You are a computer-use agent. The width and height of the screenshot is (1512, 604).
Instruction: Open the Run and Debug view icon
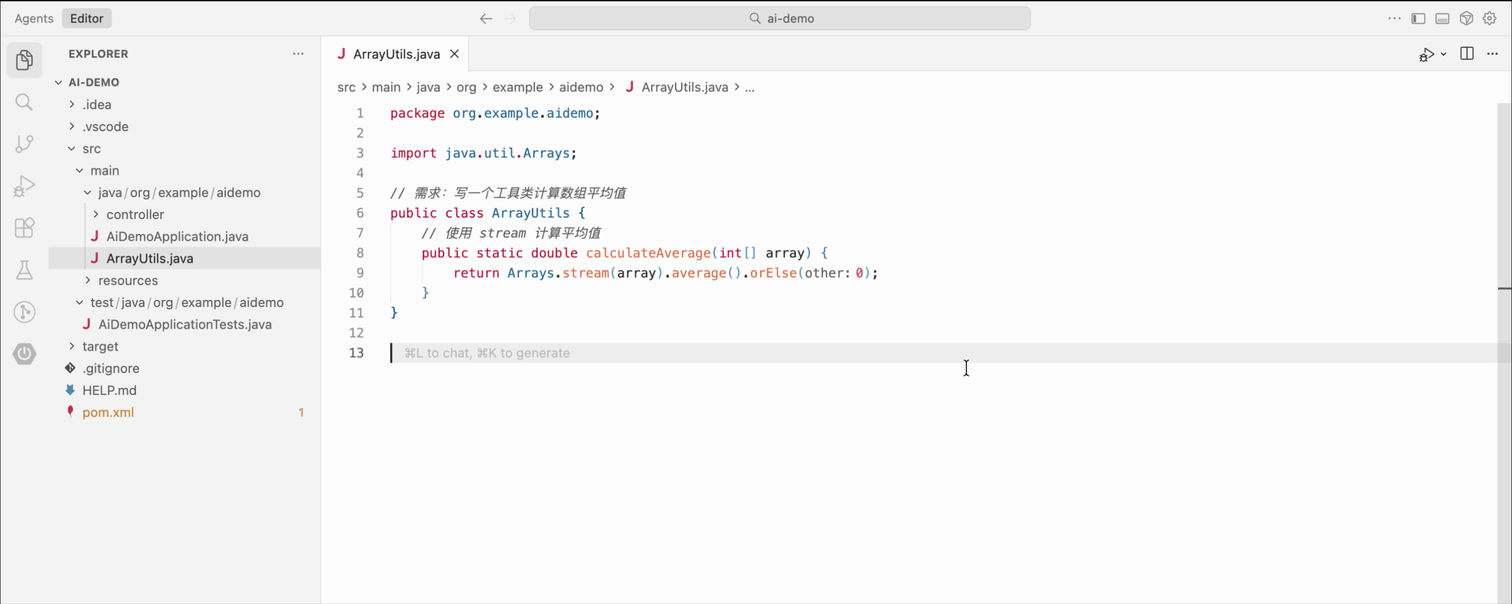[x=24, y=186]
